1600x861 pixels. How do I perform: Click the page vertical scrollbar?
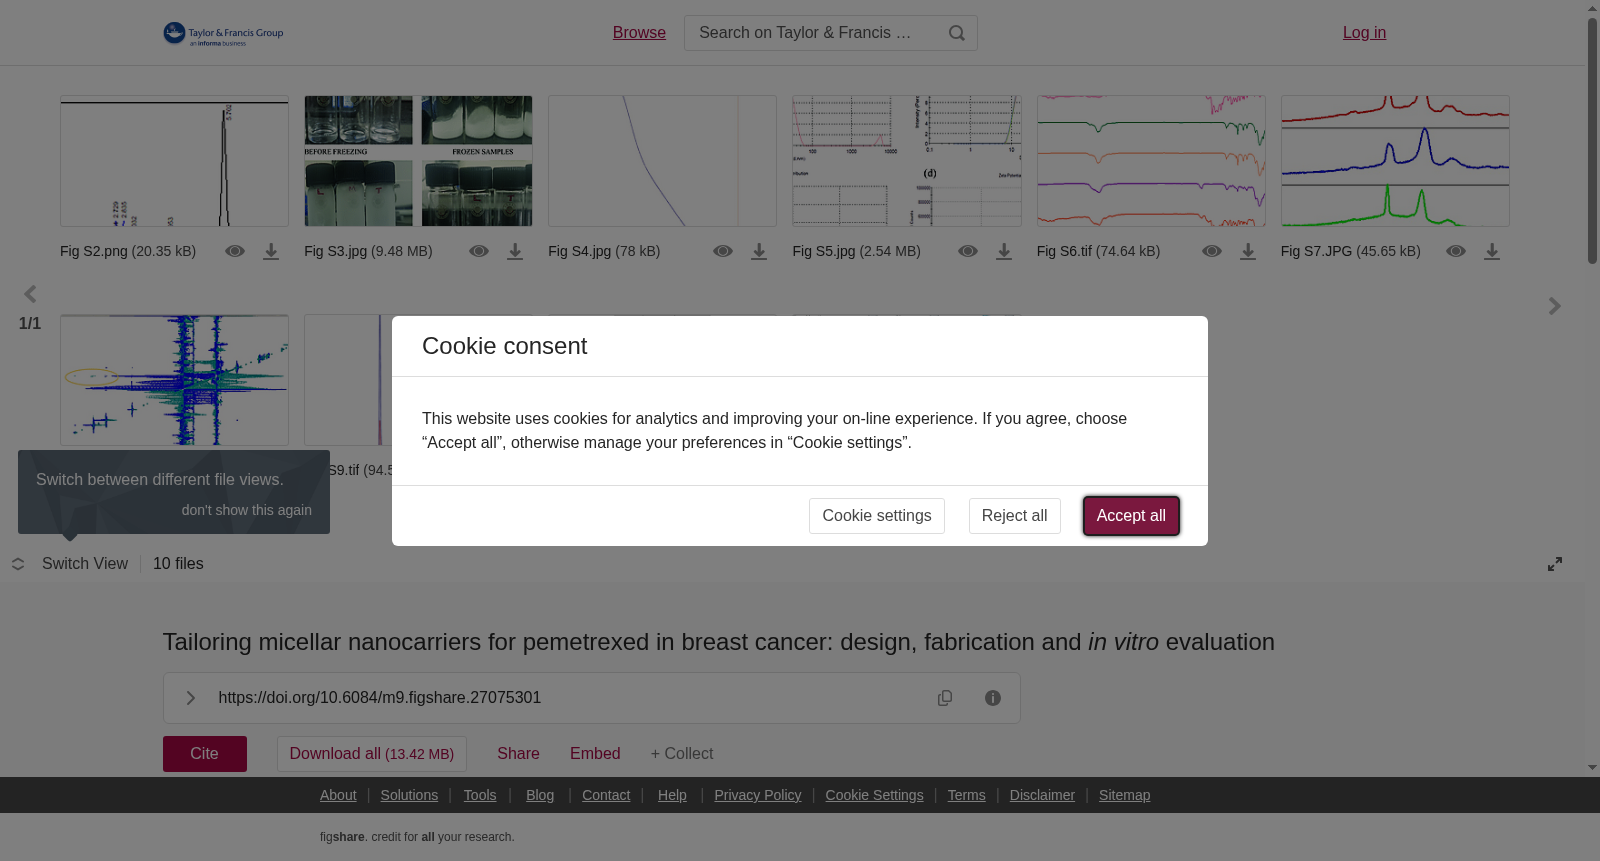pyautogui.click(x=1592, y=140)
